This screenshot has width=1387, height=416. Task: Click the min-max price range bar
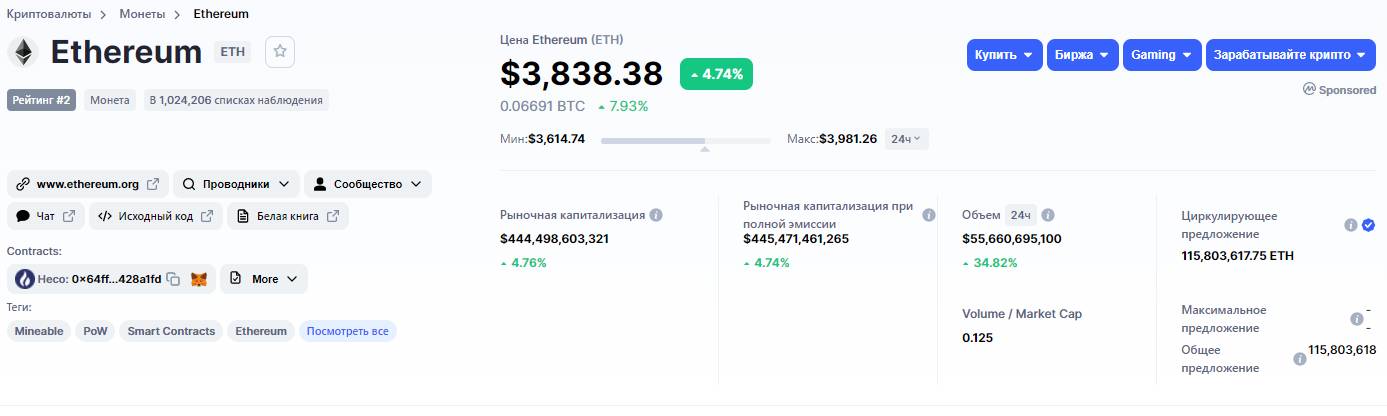(x=685, y=141)
